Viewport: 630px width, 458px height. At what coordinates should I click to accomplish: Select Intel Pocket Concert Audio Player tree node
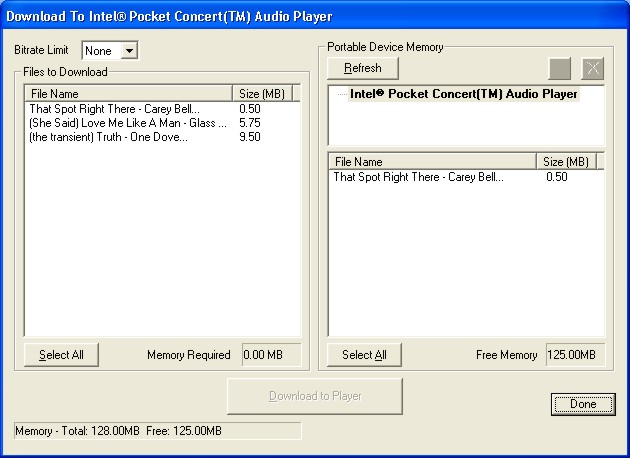463,94
